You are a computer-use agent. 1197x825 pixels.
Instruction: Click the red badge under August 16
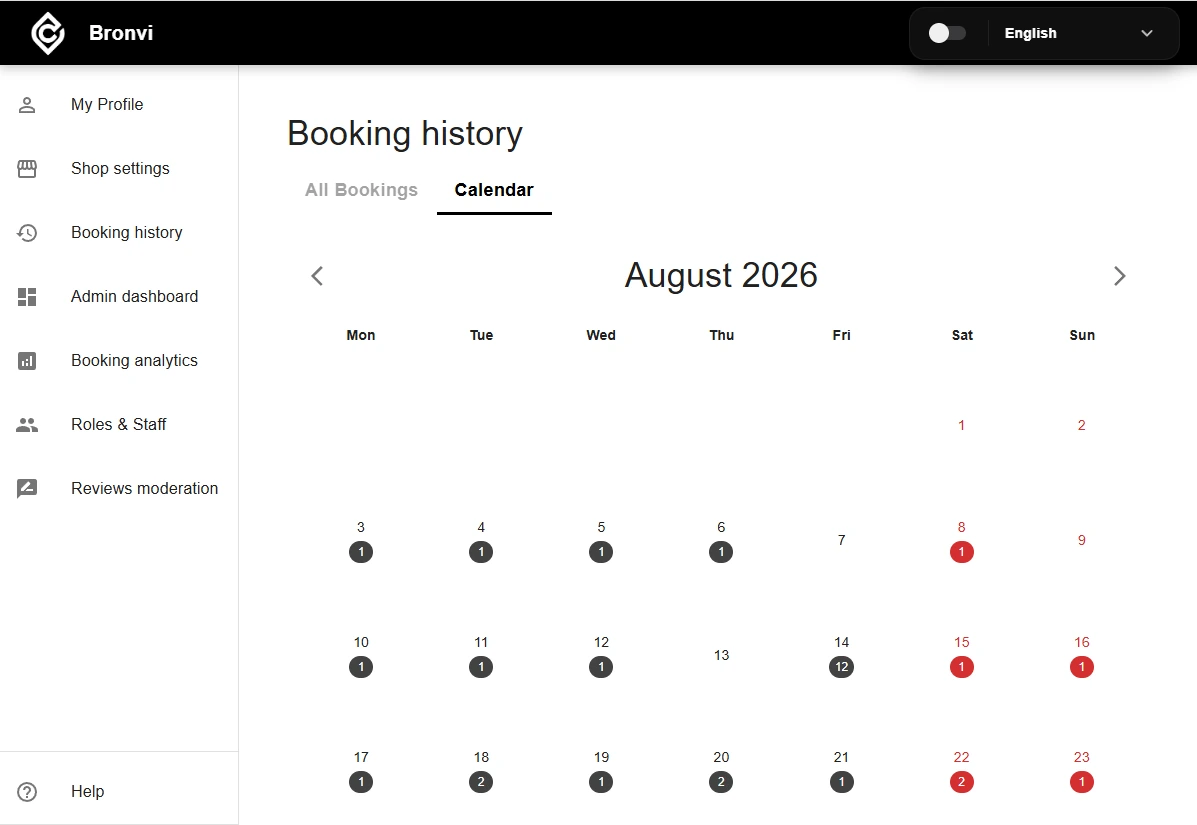pyautogui.click(x=1082, y=667)
